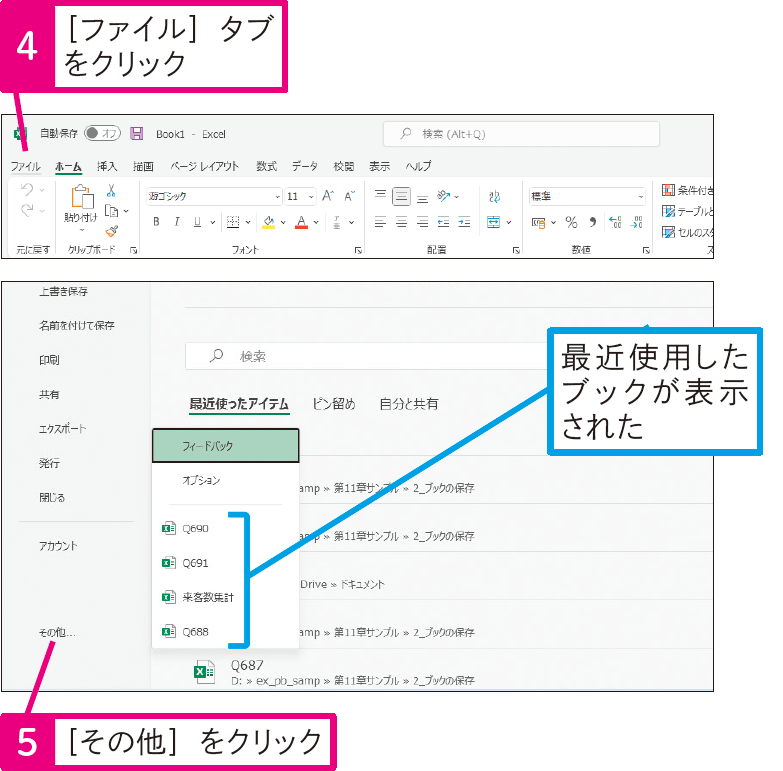783x771 pixels.
Task: Open the ファイル tab
Action: (25, 166)
